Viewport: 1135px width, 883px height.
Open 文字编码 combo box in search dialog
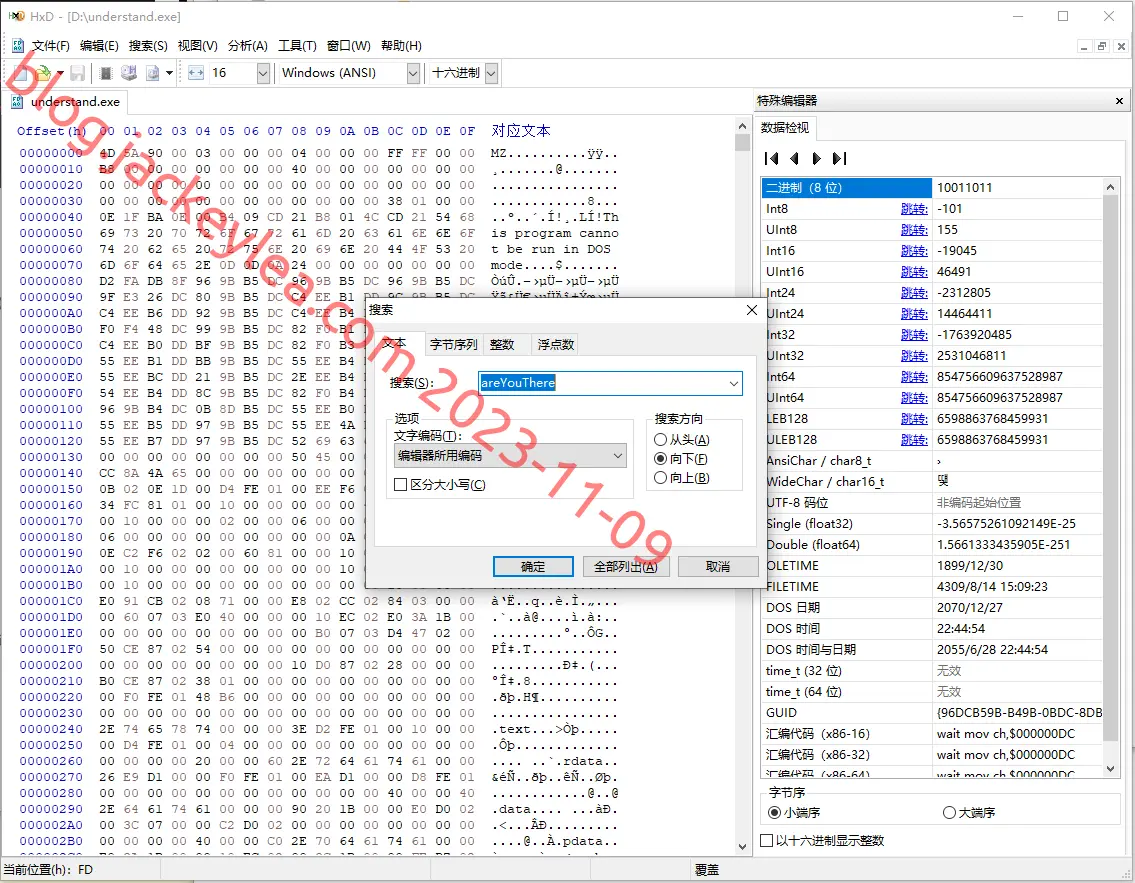click(510, 456)
